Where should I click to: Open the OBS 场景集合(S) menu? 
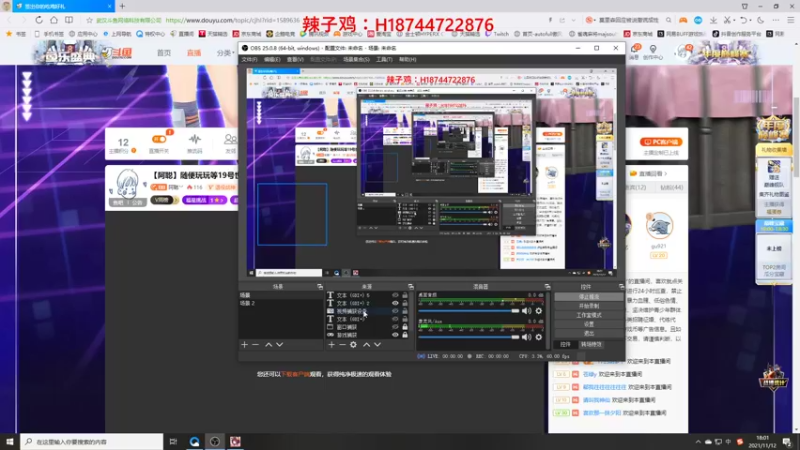pos(356,60)
